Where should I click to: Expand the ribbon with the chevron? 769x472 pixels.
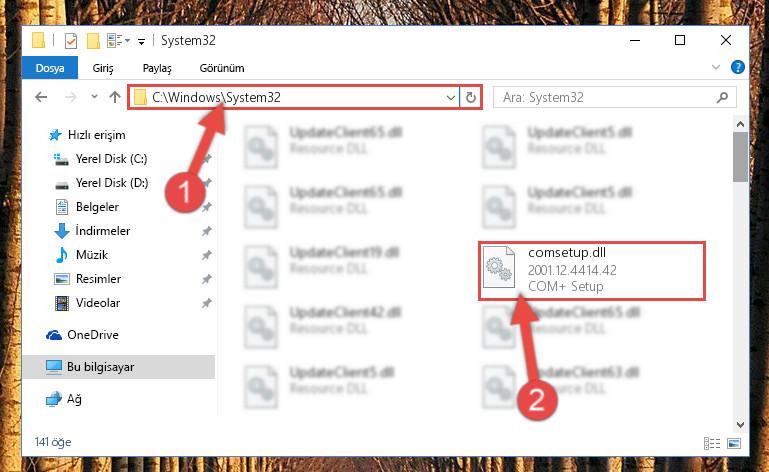[x=716, y=67]
